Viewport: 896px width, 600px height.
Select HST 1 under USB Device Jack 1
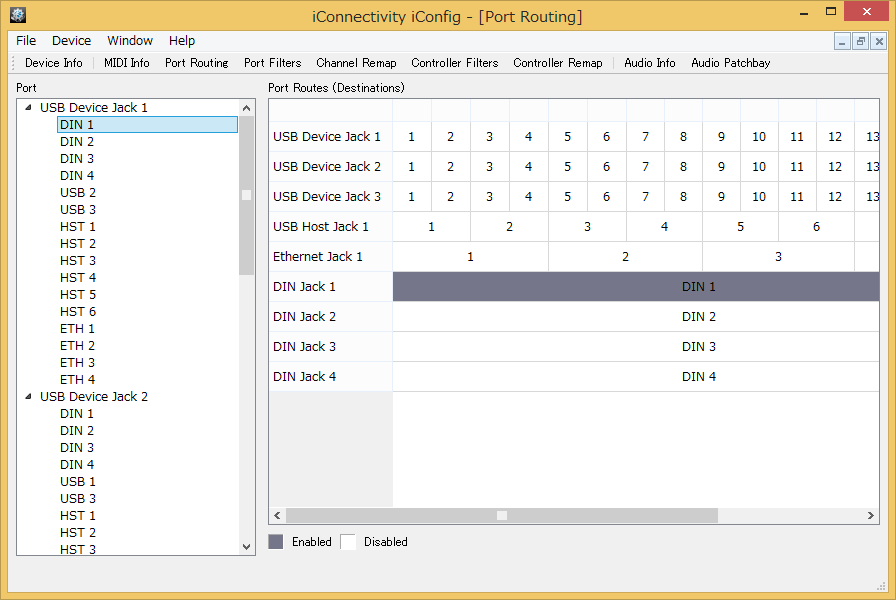78,227
